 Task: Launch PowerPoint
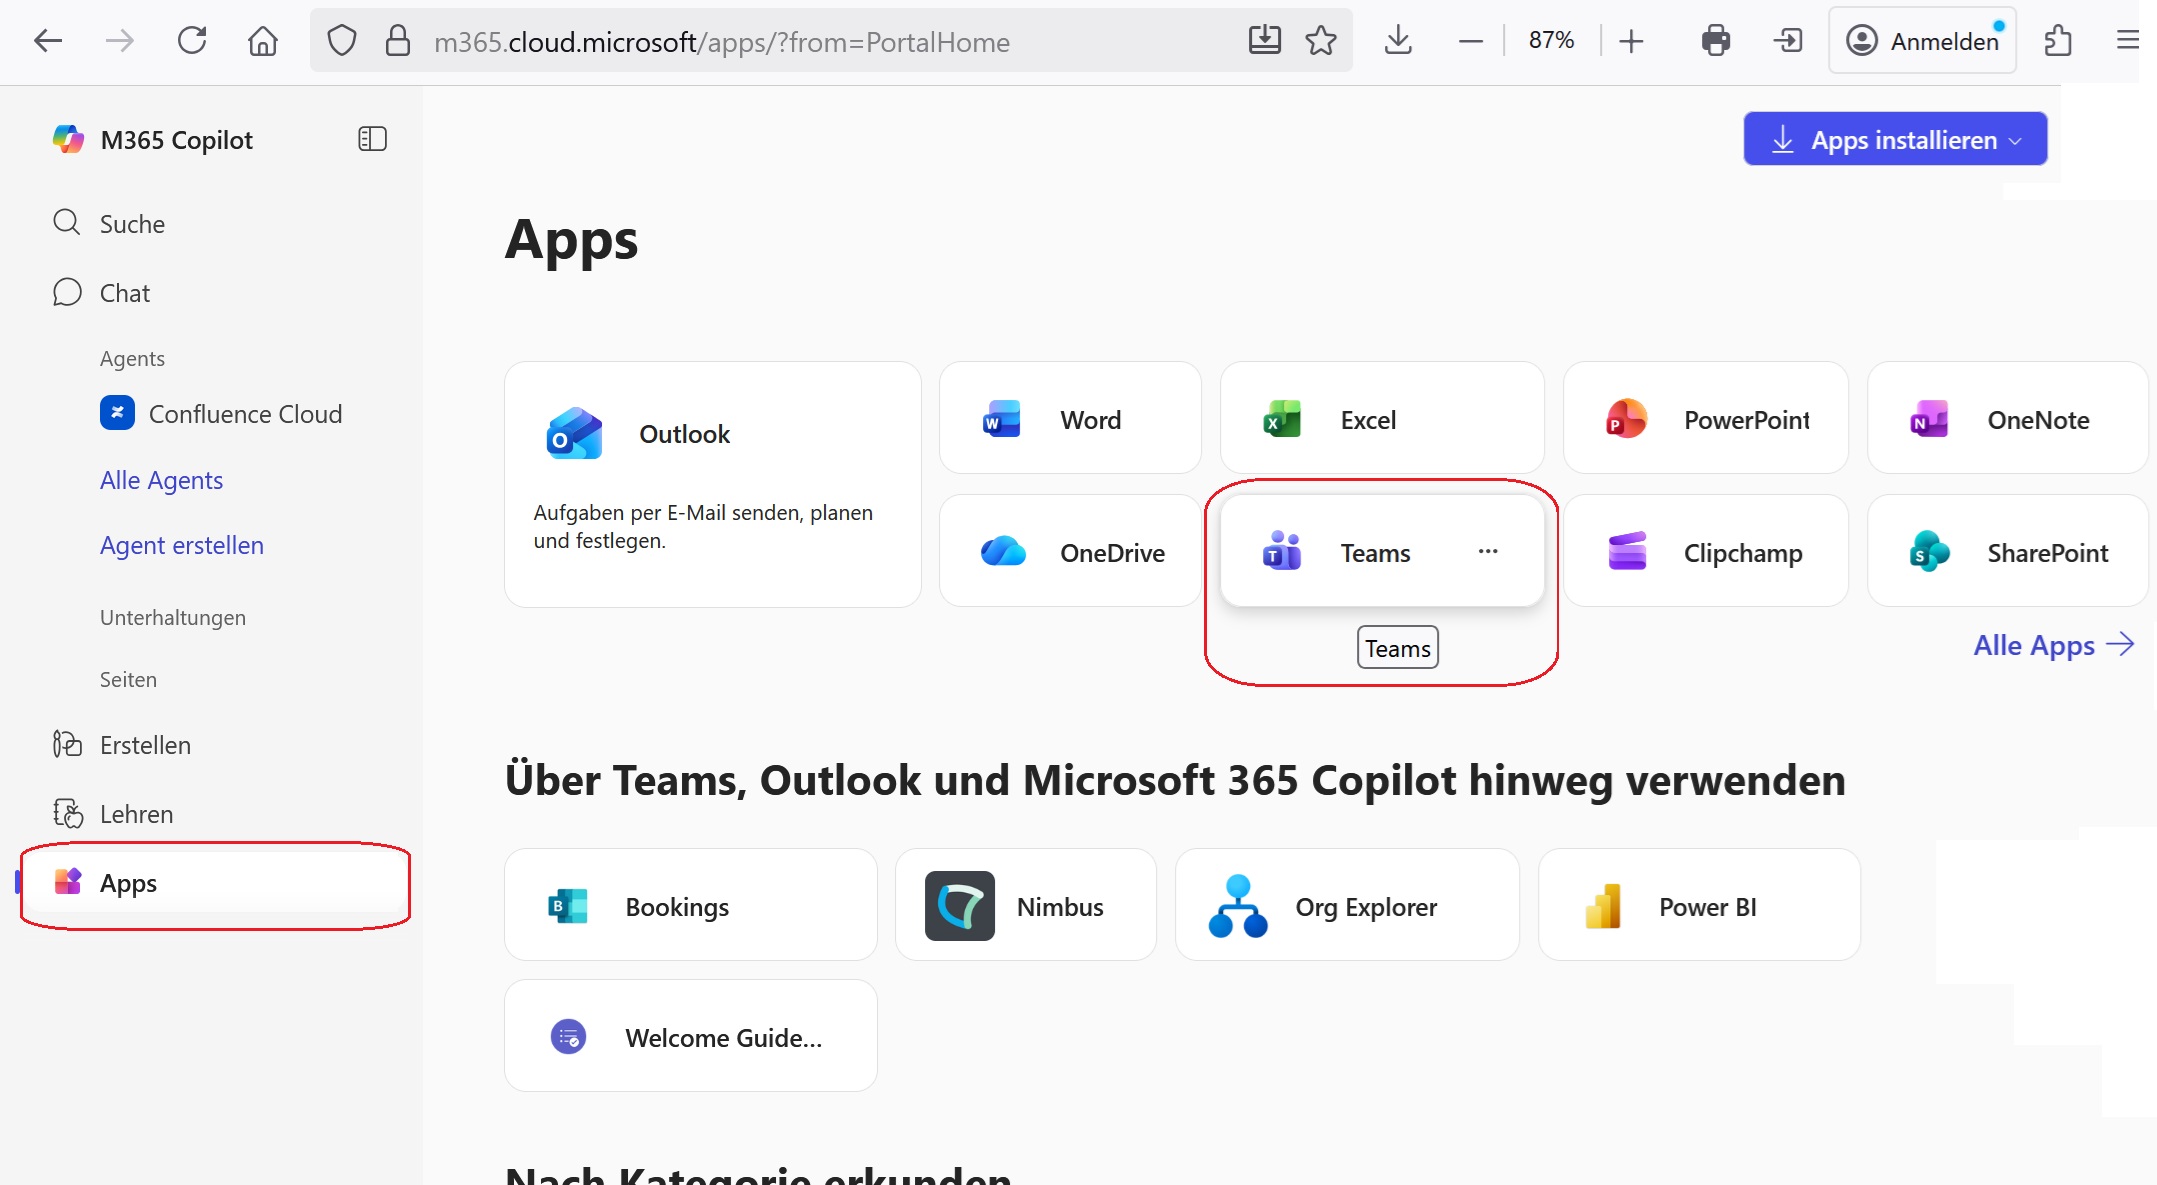1706,419
